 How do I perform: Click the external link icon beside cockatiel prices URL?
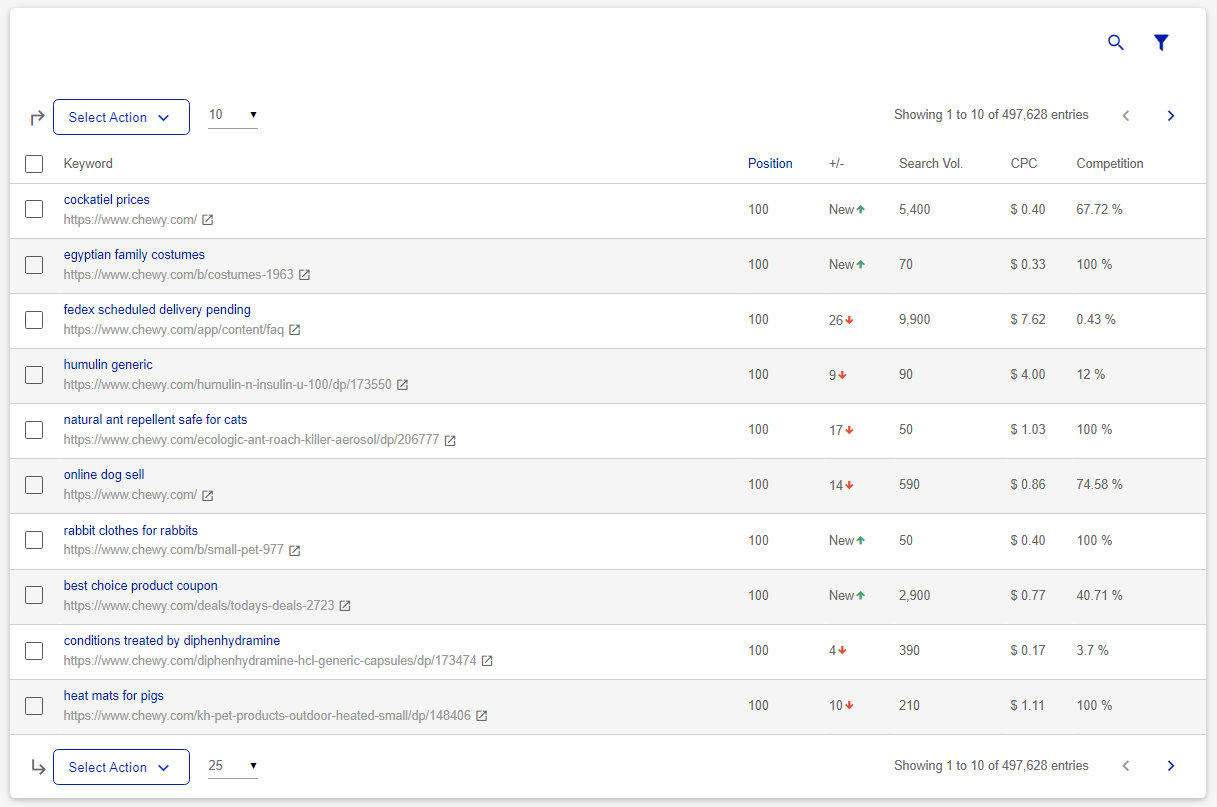(207, 219)
